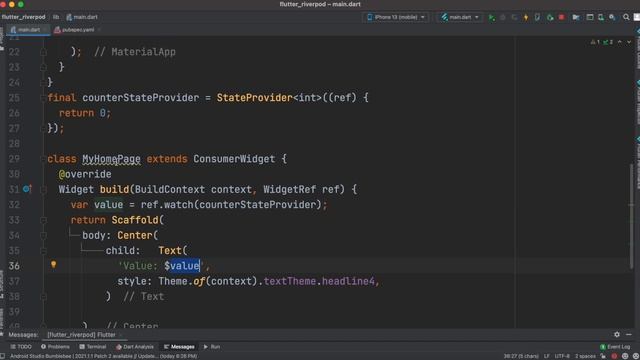Select the Messages tool window tab

(x=179, y=347)
